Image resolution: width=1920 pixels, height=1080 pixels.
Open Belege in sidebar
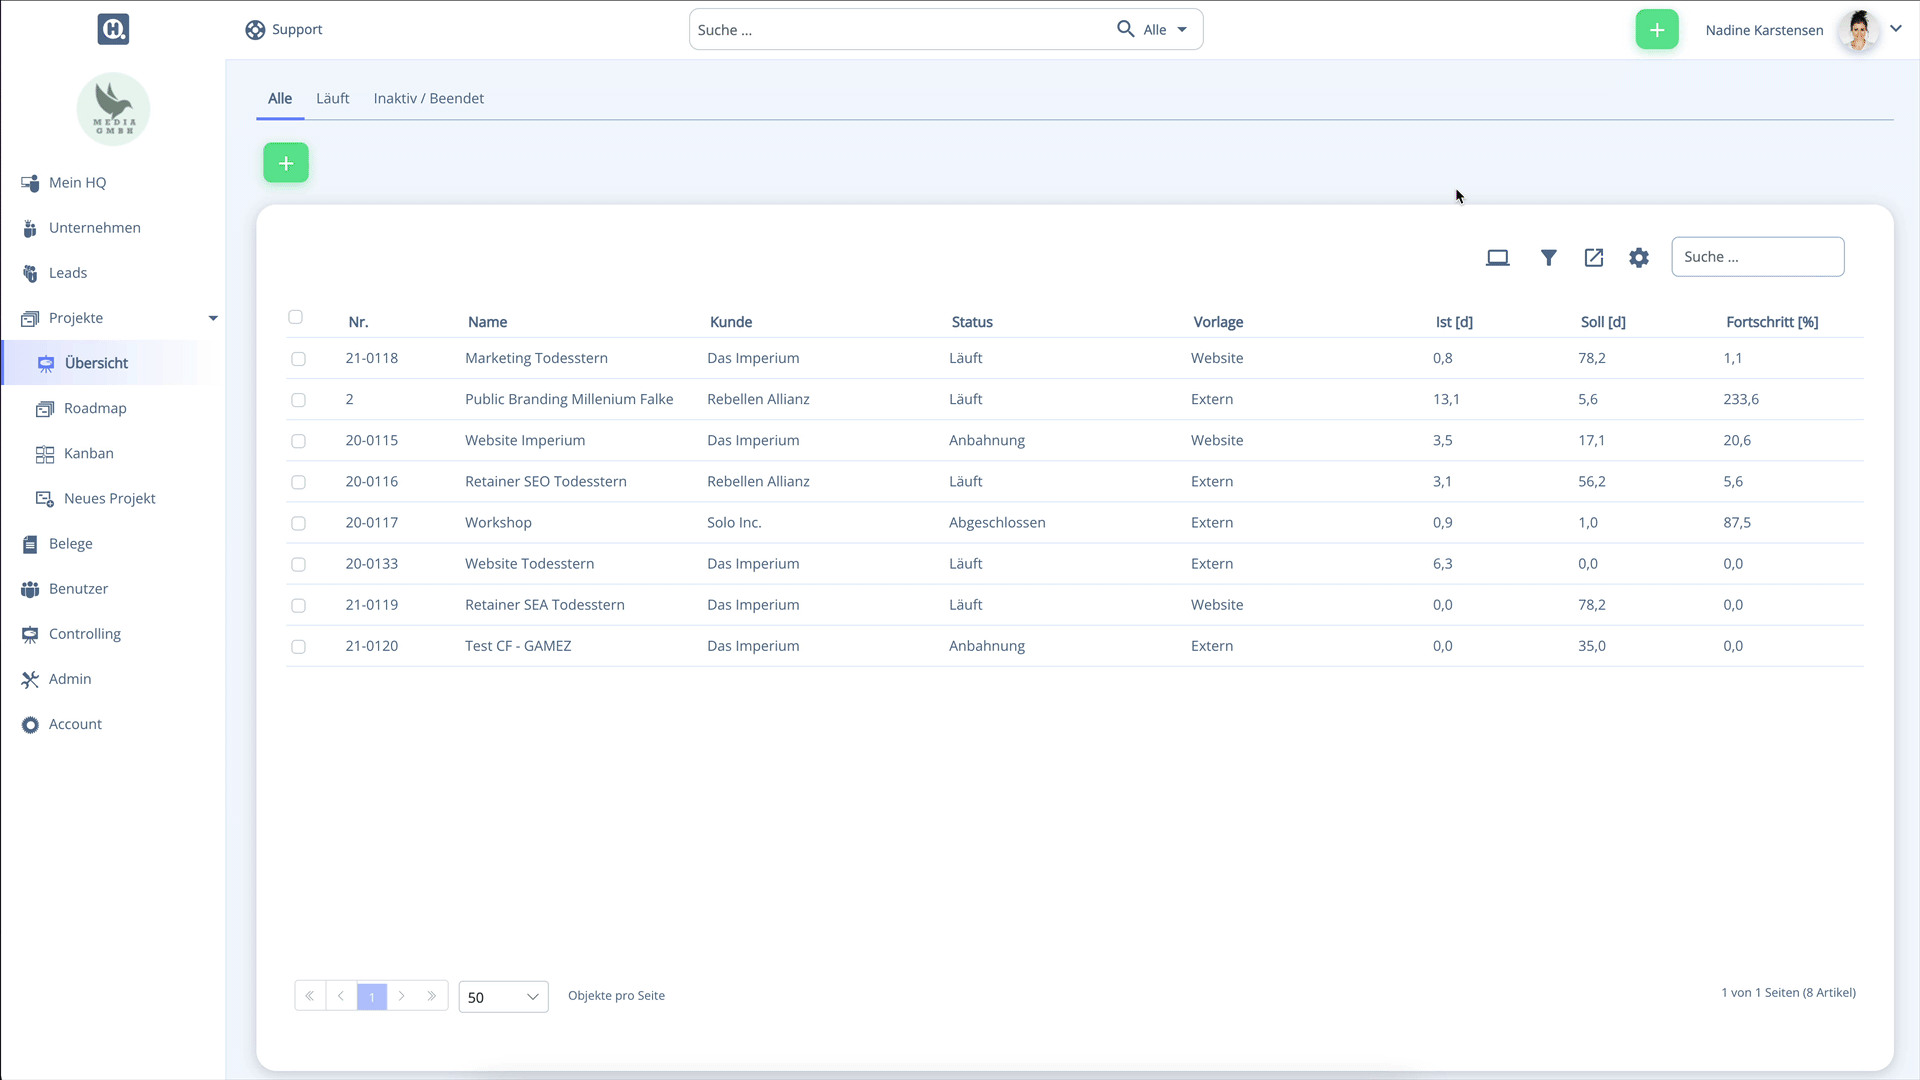click(x=71, y=543)
